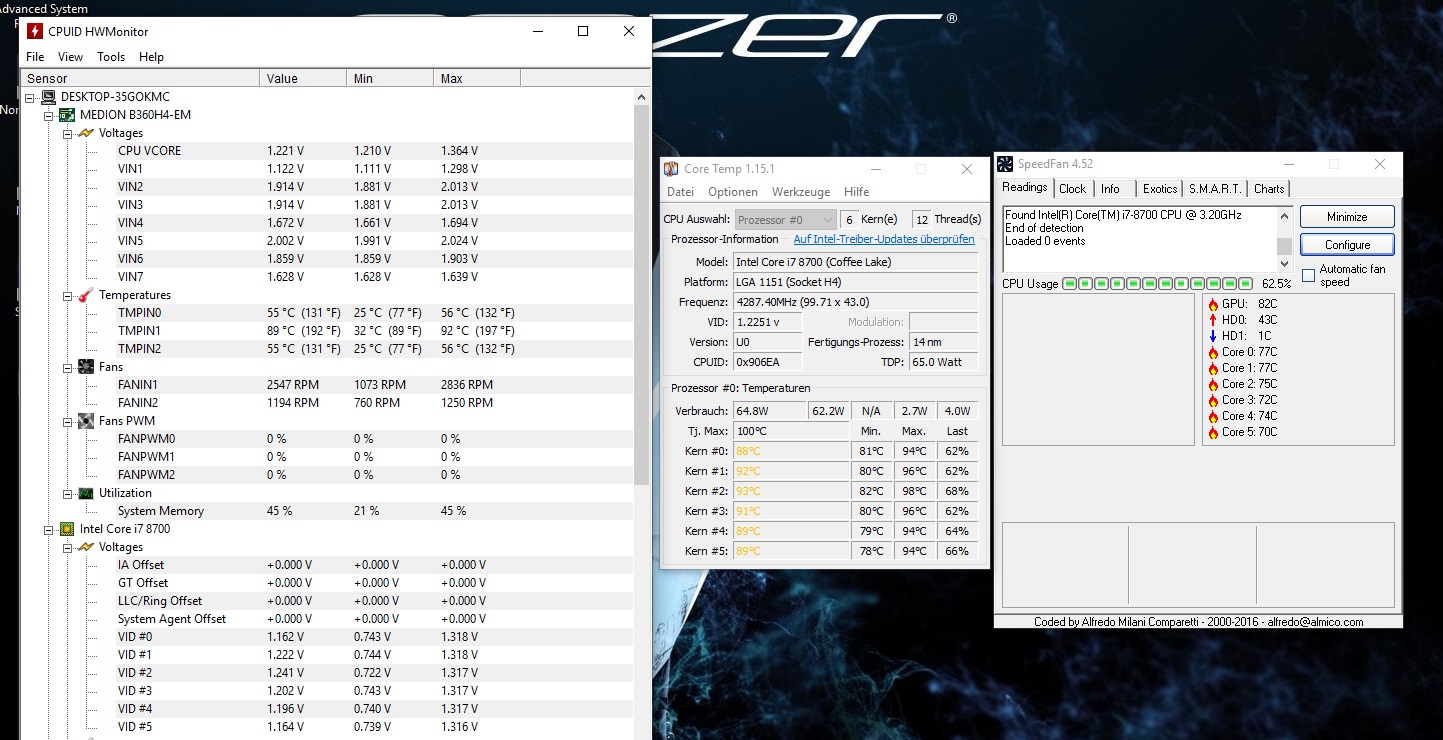The width and height of the screenshot is (1443, 740).
Task: Click the Temperatures thermometer icon
Action: tap(86, 295)
